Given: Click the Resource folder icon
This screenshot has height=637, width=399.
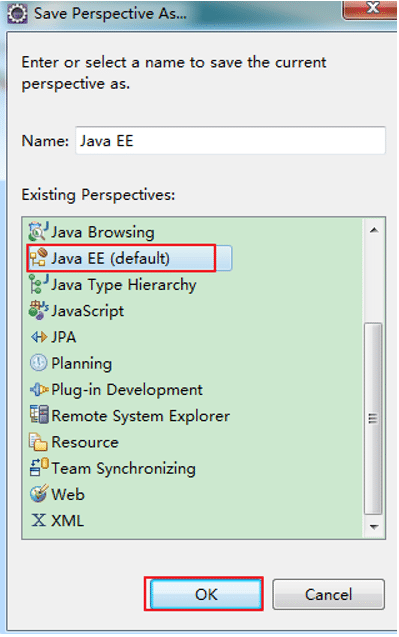Looking at the screenshot, I should (x=38, y=442).
